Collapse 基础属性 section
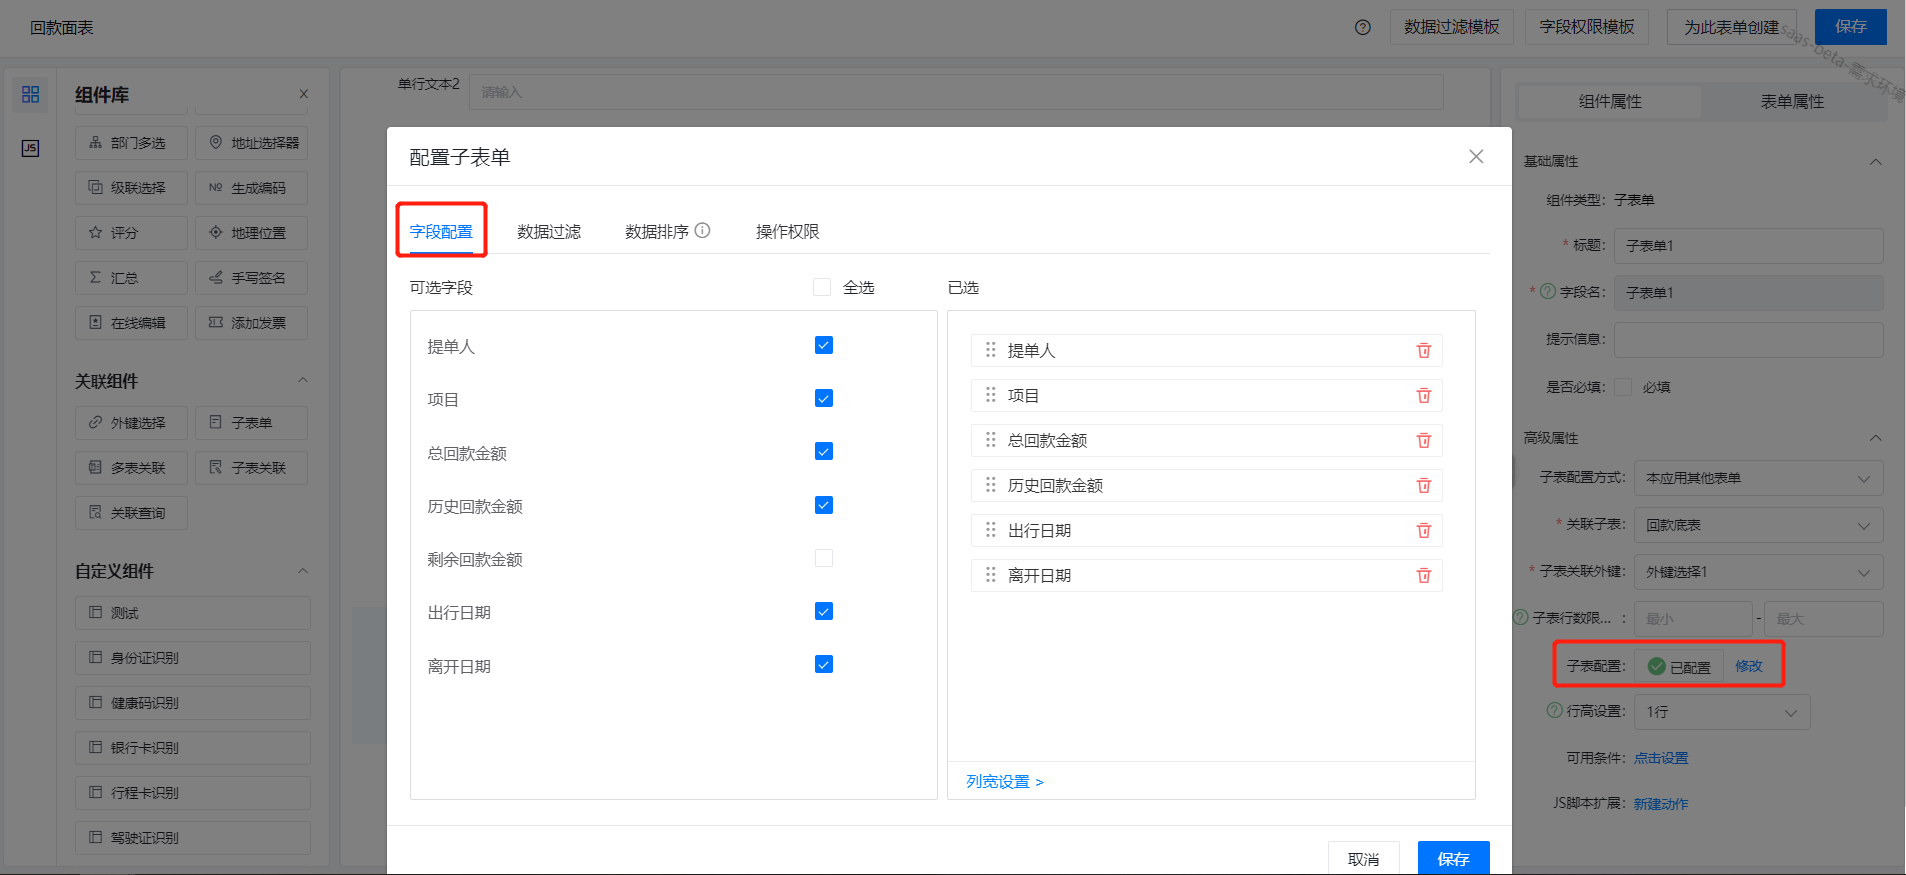The width and height of the screenshot is (1906, 875). [x=1876, y=162]
